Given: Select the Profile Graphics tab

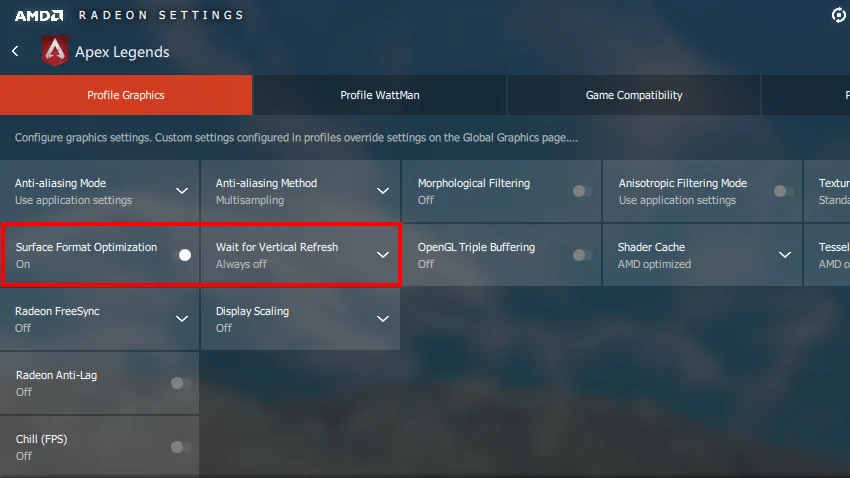Looking at the screenshot, I should (126, 95).
